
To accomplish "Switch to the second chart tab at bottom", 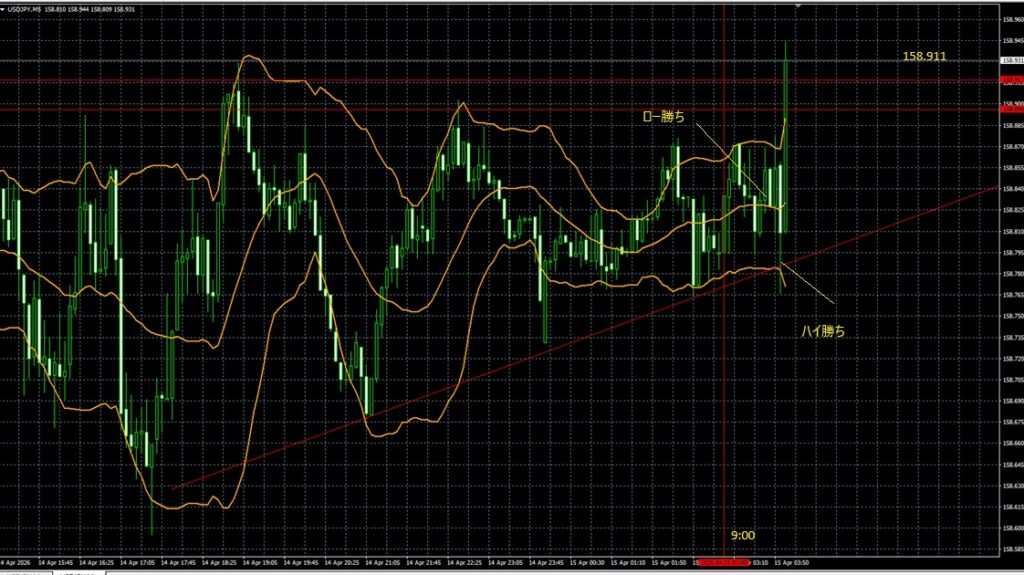I will (x=78, y=573).
